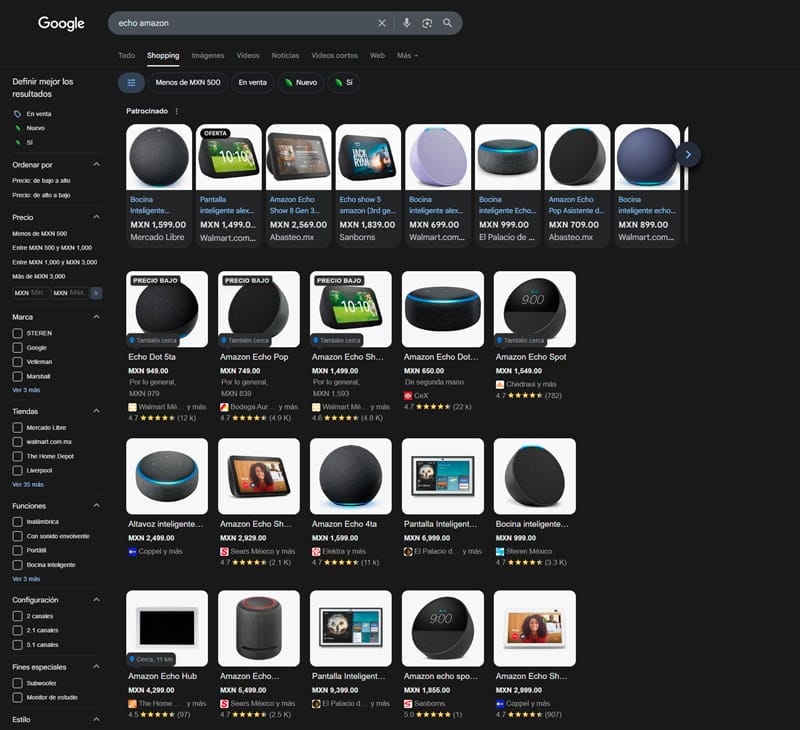
Task: Open the Amazon Echo Pop product title
Action: [254, 357]
